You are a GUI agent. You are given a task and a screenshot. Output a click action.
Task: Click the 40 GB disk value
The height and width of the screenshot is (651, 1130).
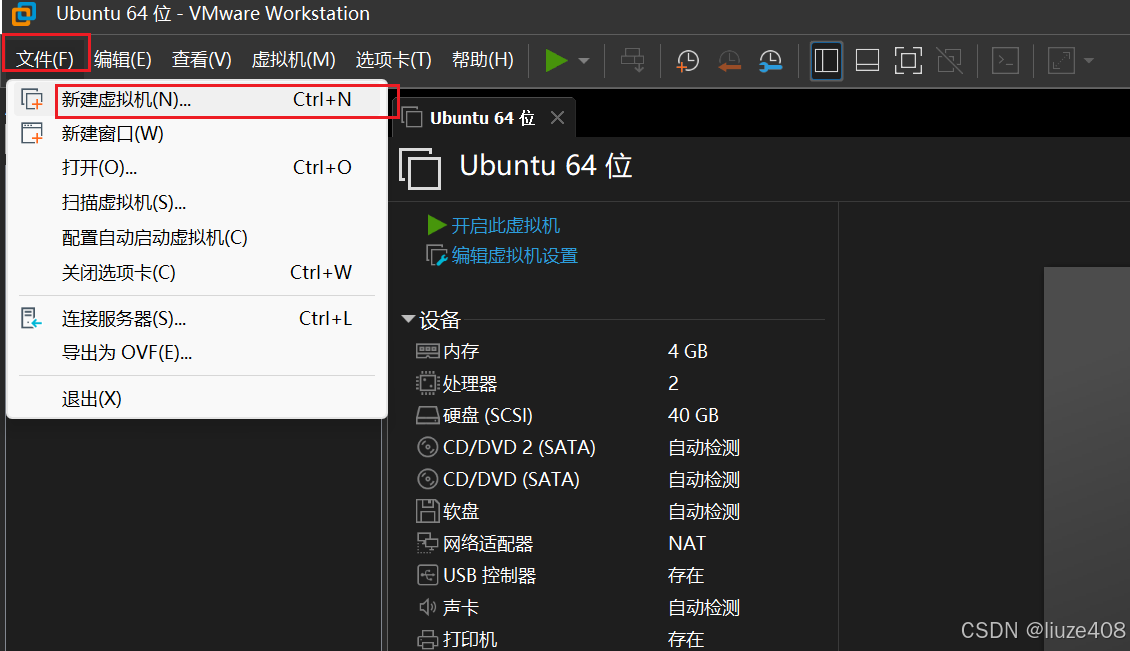pos(693,415)
